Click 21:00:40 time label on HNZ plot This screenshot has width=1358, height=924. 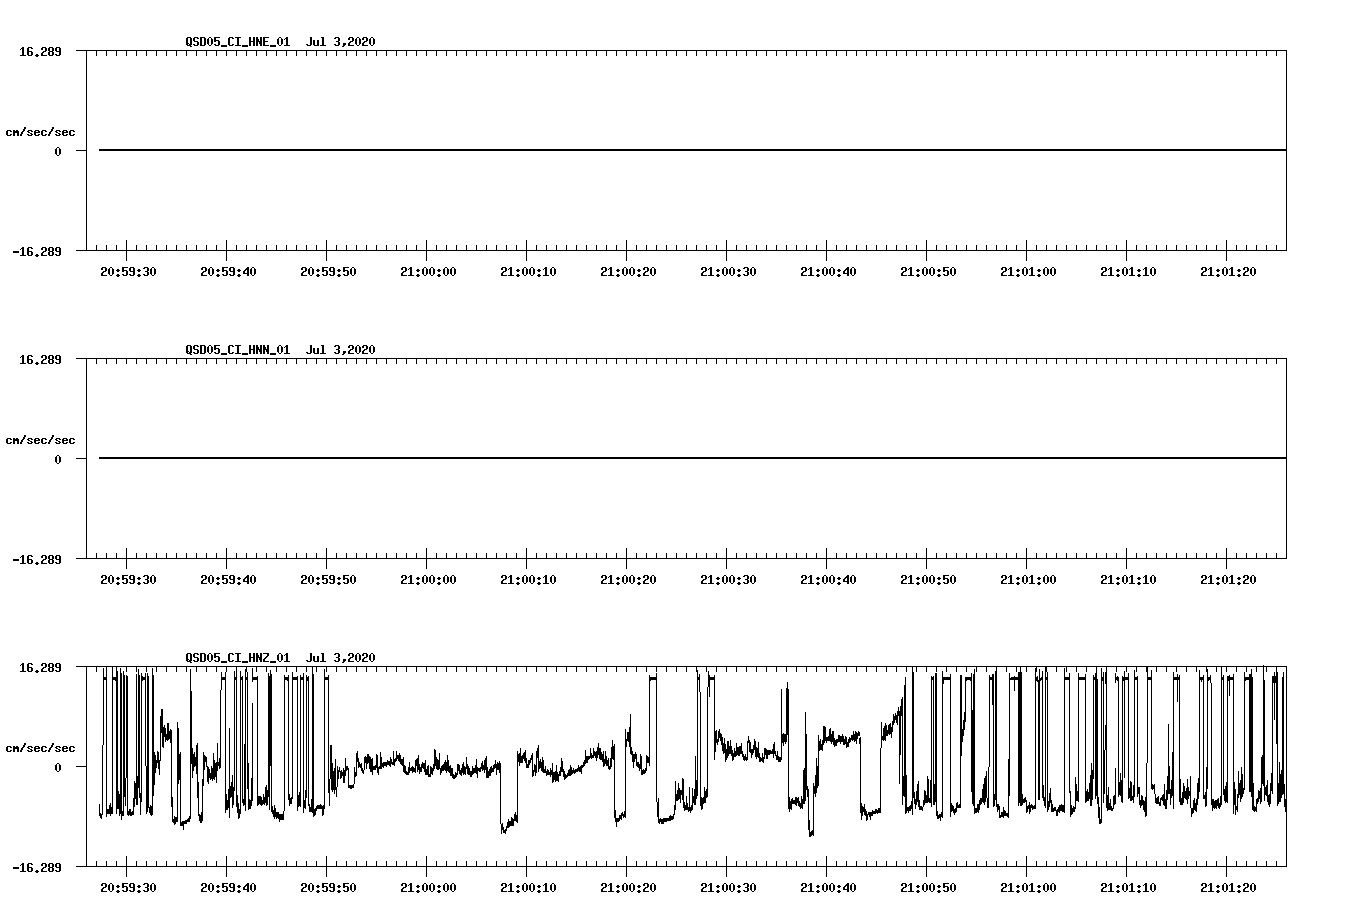click(x=828, y=888)
